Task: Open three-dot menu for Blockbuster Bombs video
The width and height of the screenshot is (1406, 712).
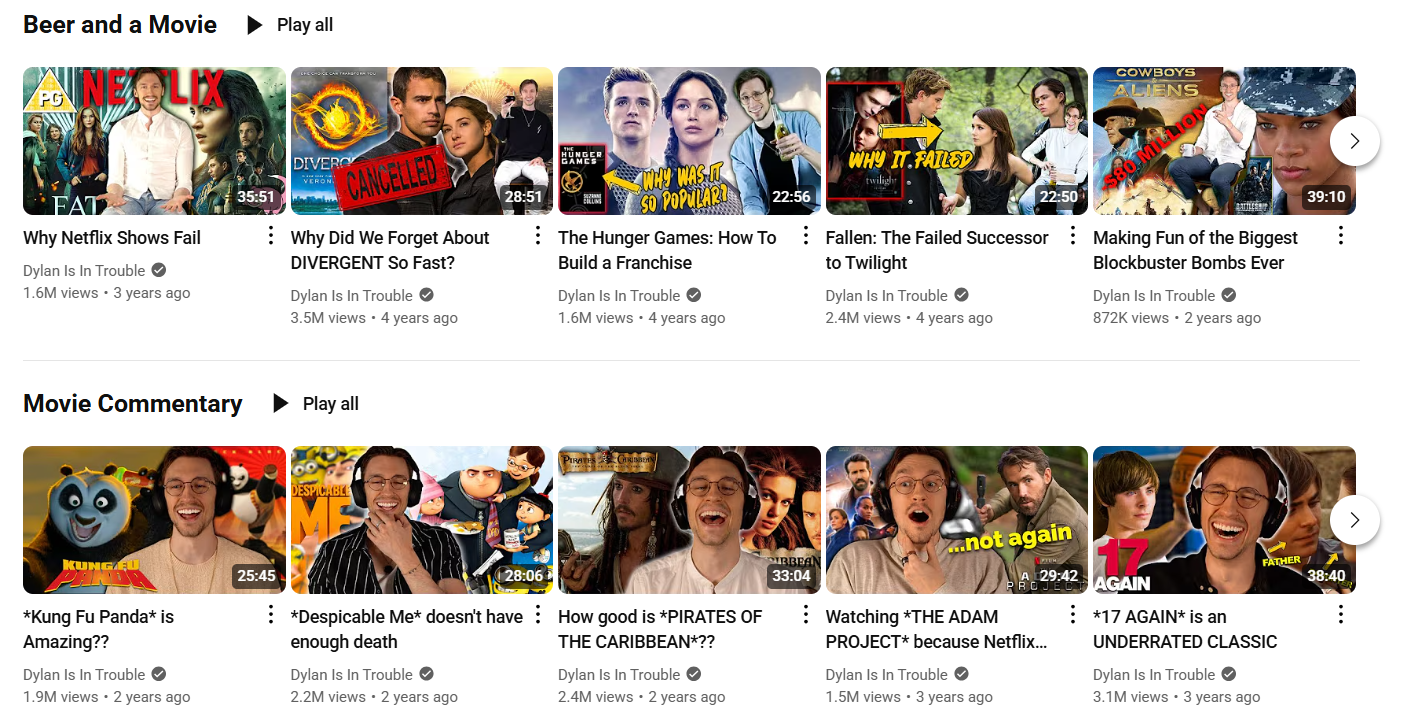Action: pos(1340,236)
